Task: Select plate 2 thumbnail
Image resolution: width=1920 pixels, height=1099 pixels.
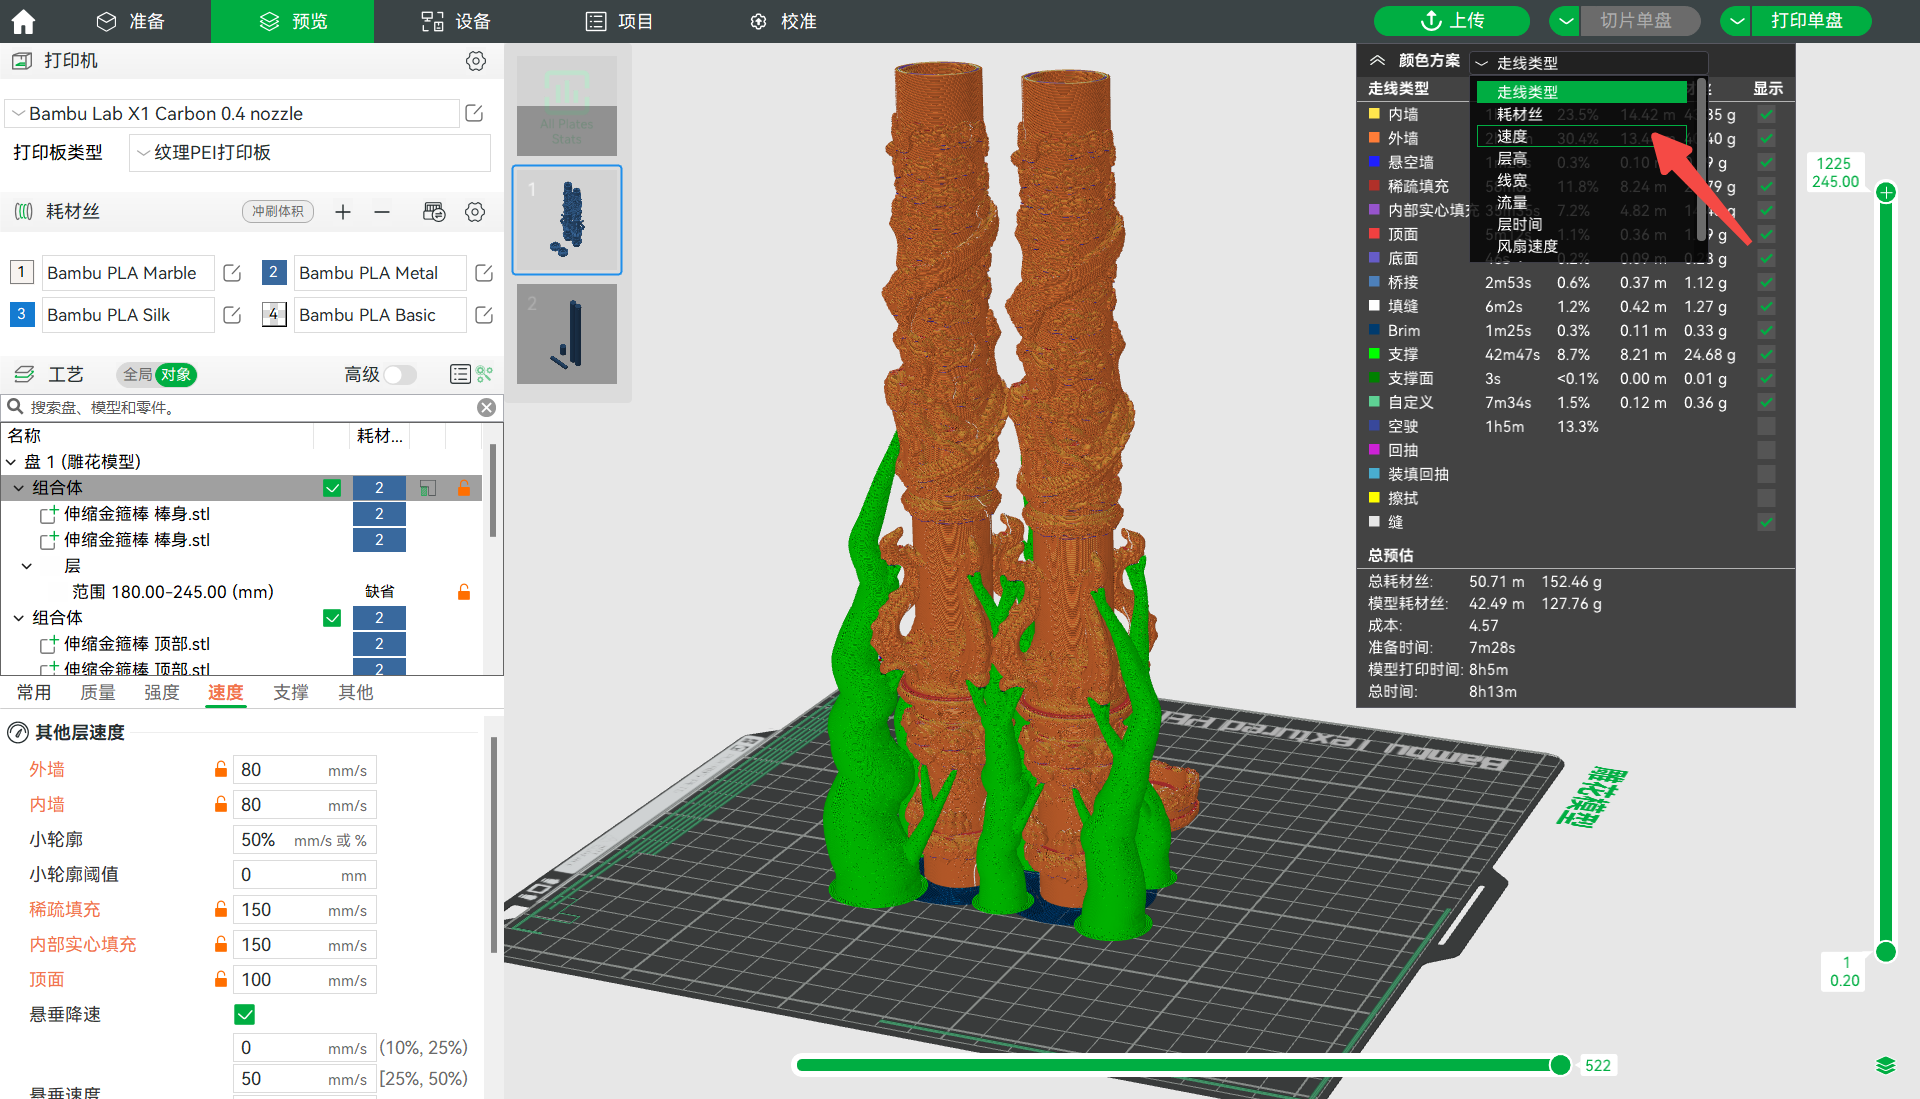Action: pyautogui.click(x=567, y=334)
